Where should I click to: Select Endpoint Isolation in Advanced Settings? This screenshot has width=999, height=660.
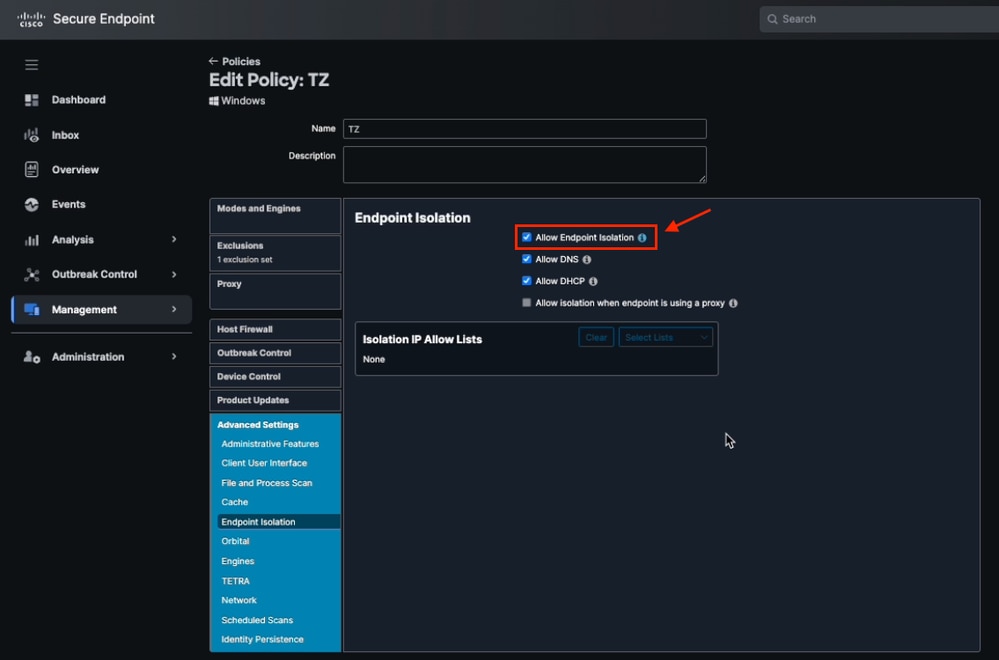278,522
